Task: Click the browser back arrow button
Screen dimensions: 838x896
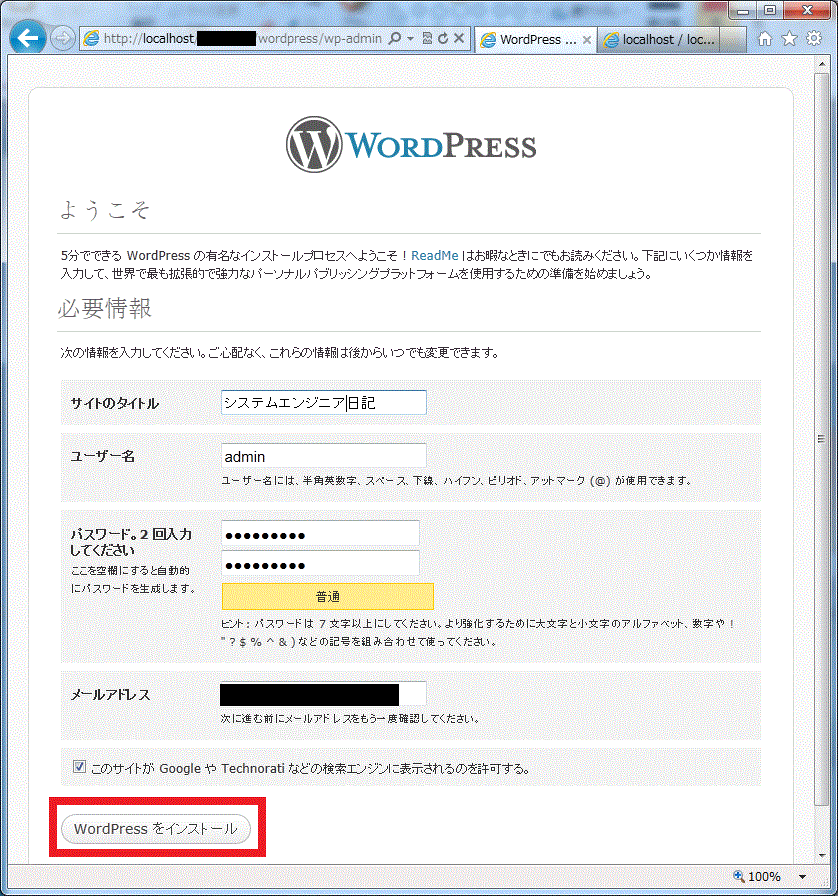Action: (x=28, y=38)
